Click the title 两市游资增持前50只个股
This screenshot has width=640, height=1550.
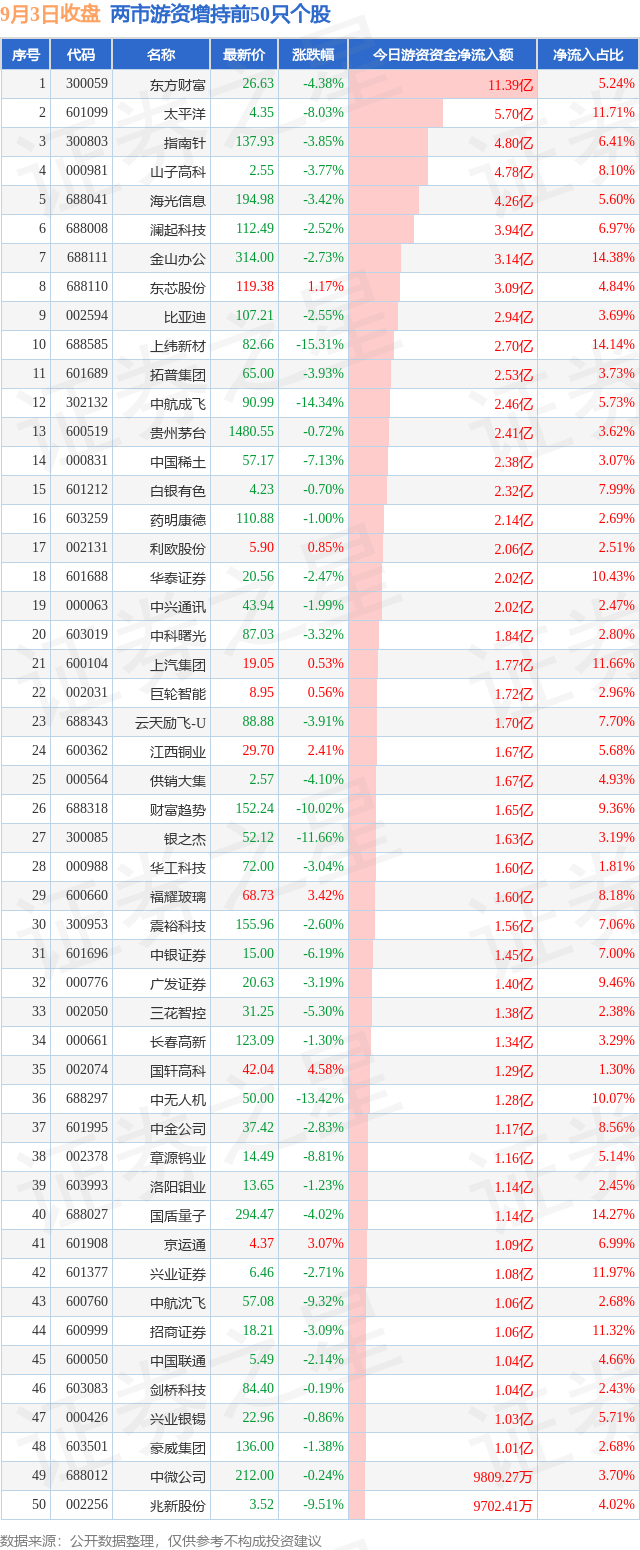point(222,15)
